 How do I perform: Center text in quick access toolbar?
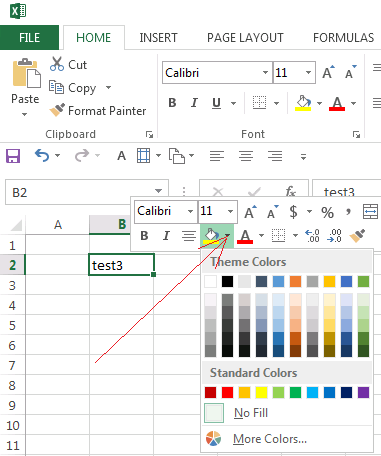click(x=246, y=156)
